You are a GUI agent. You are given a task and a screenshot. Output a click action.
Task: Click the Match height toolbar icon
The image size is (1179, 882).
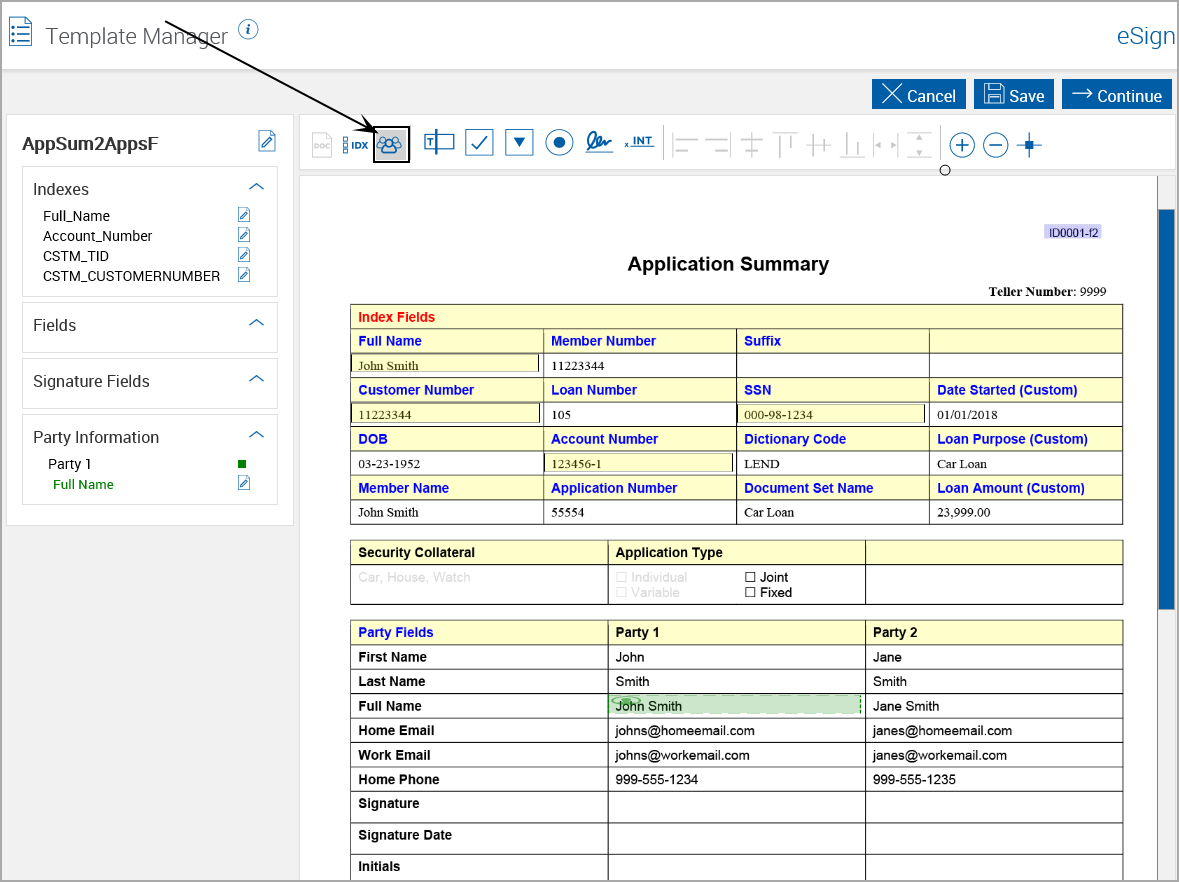(919, 144)
